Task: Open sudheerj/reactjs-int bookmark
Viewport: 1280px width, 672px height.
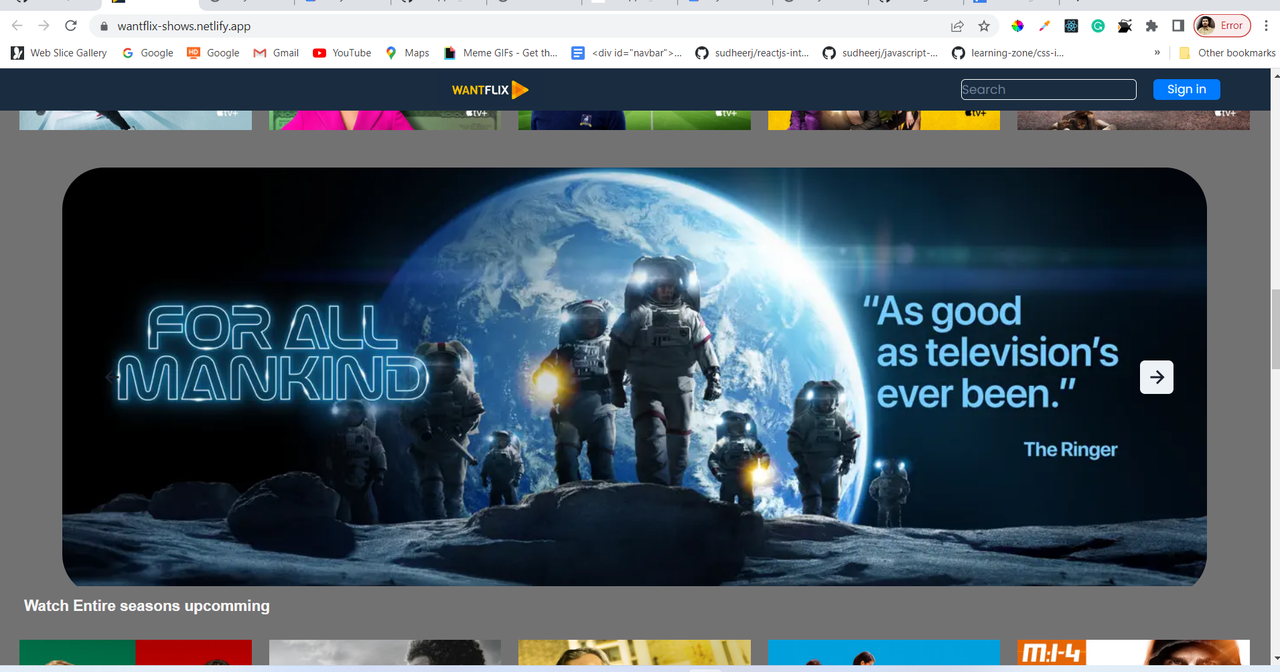Action: (752, 53)
